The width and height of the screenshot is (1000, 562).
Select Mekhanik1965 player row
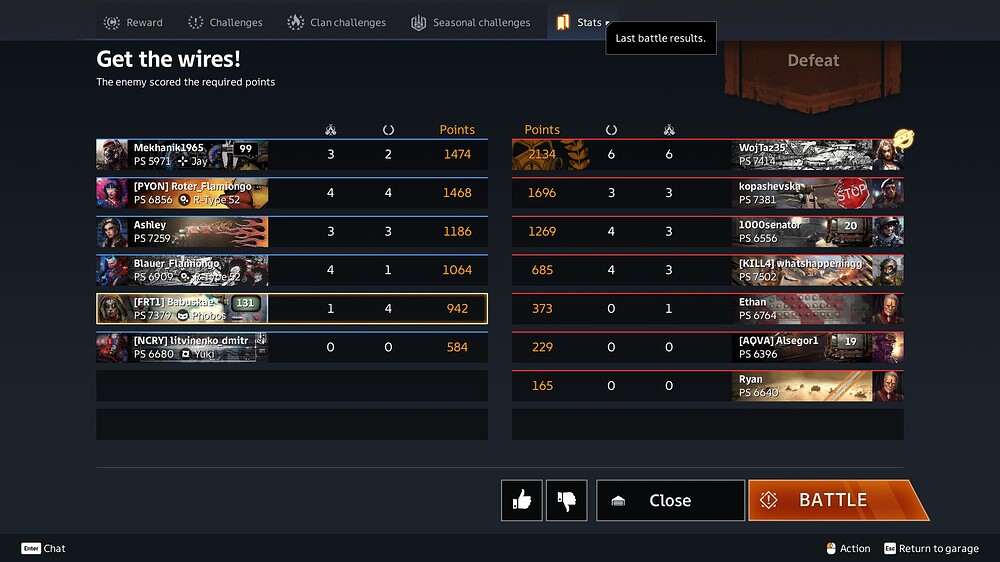[292, 154]
